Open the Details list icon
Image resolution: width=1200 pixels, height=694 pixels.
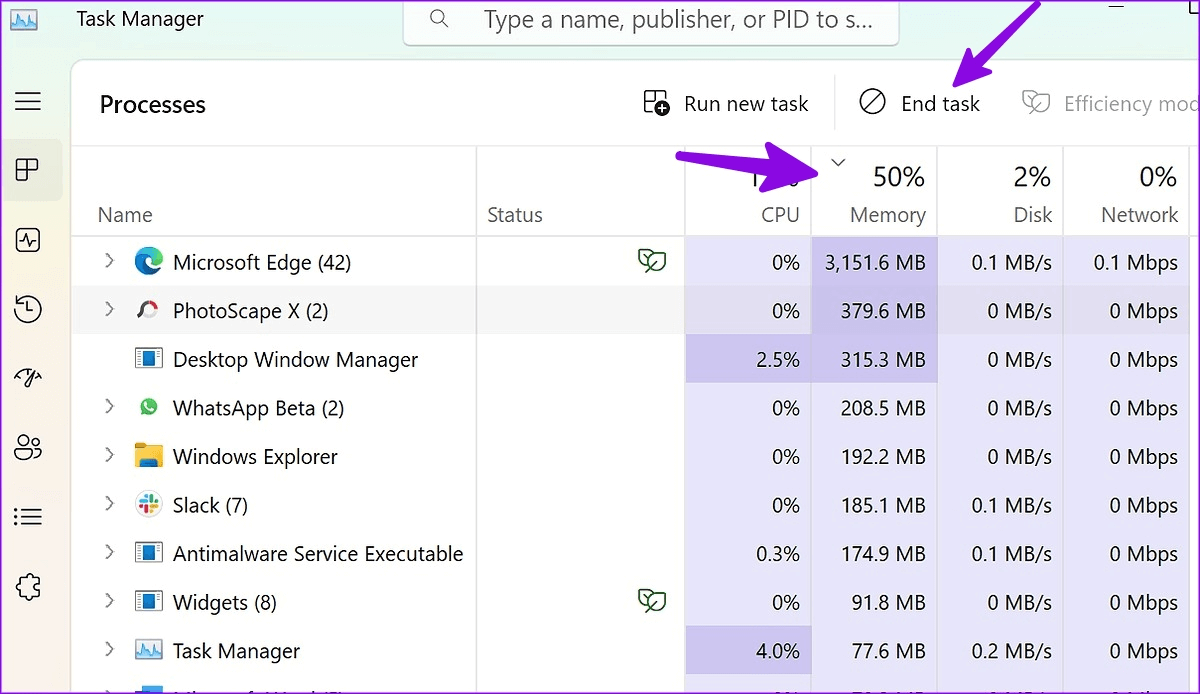28,516
